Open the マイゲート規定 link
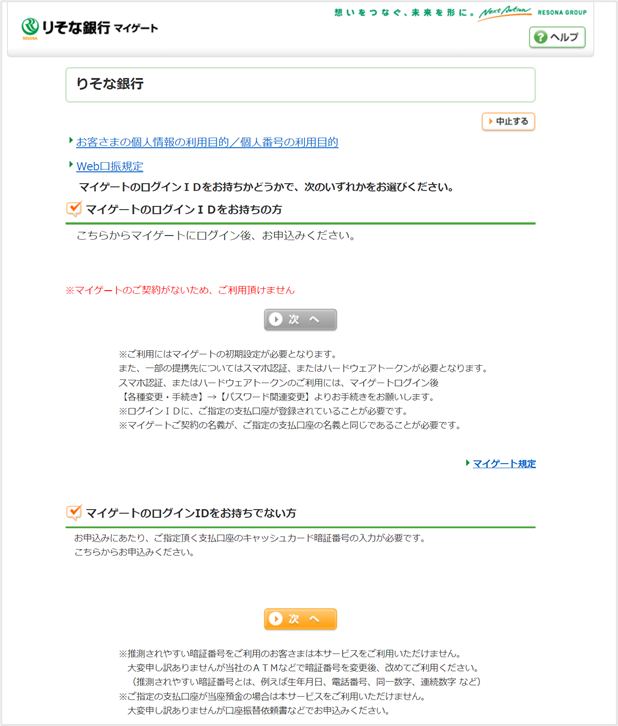 click(x=504, y=463)
